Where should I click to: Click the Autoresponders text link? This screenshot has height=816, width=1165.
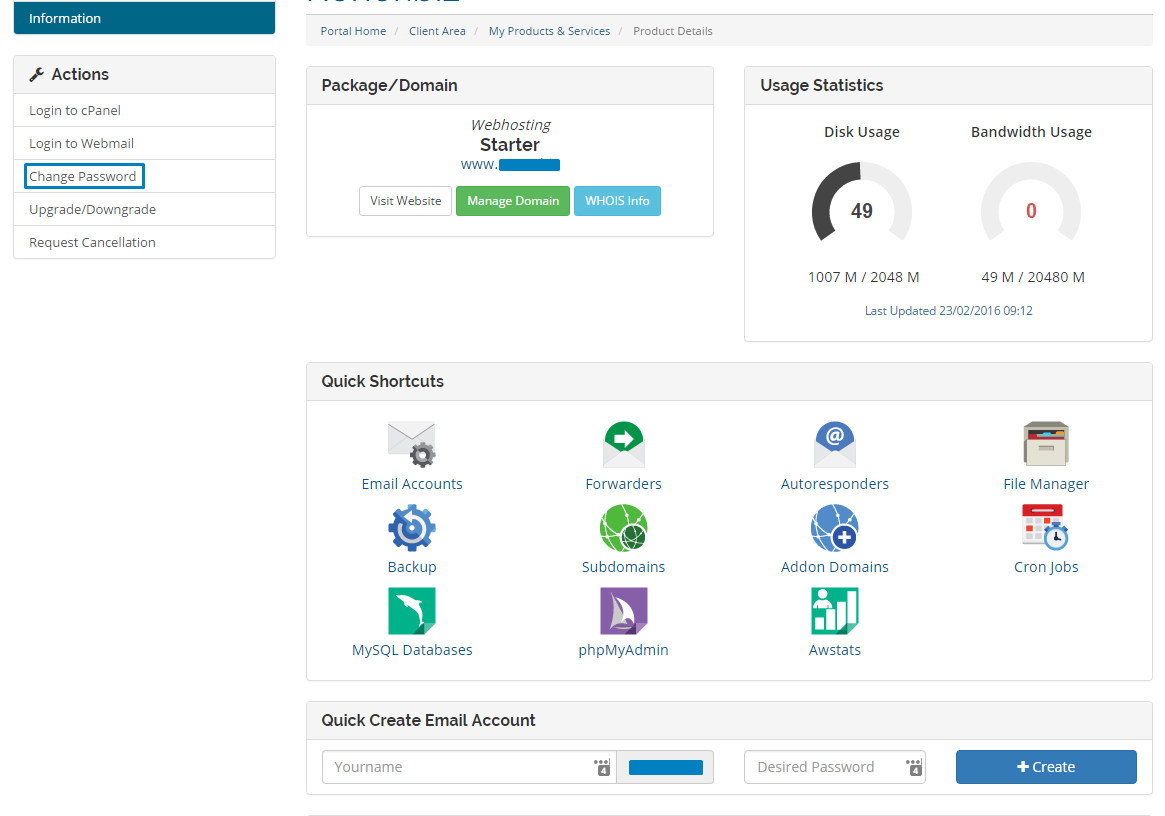834,484
